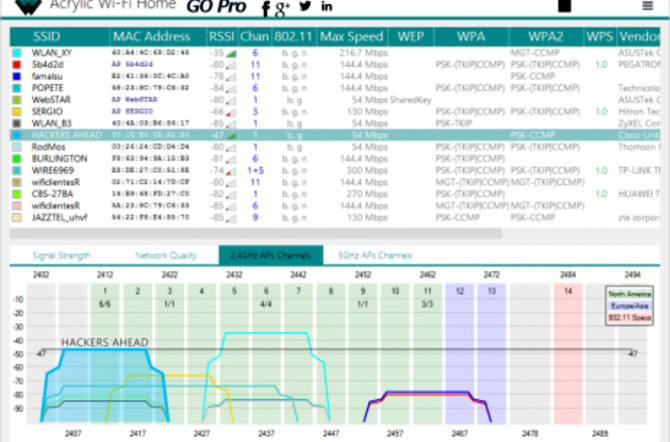This screenshot has height=442, width=670.
Task: Select the RodMos network name
Action: (x=48, y=147)
